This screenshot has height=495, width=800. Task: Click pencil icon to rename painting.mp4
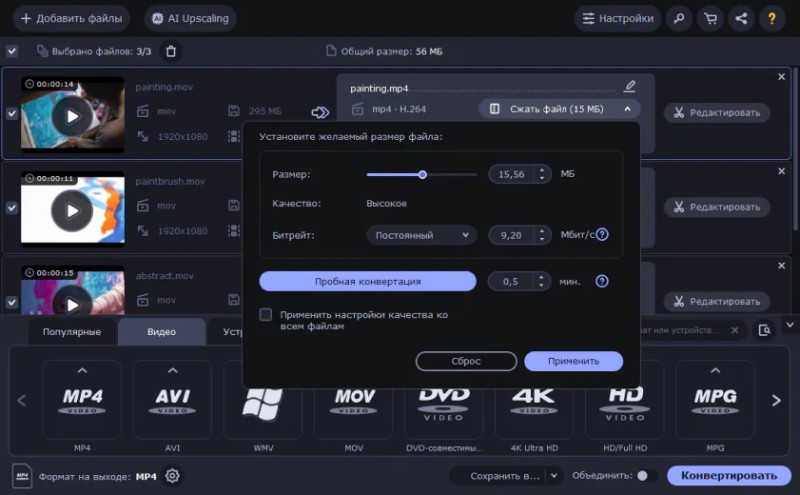tap(629, 87)
